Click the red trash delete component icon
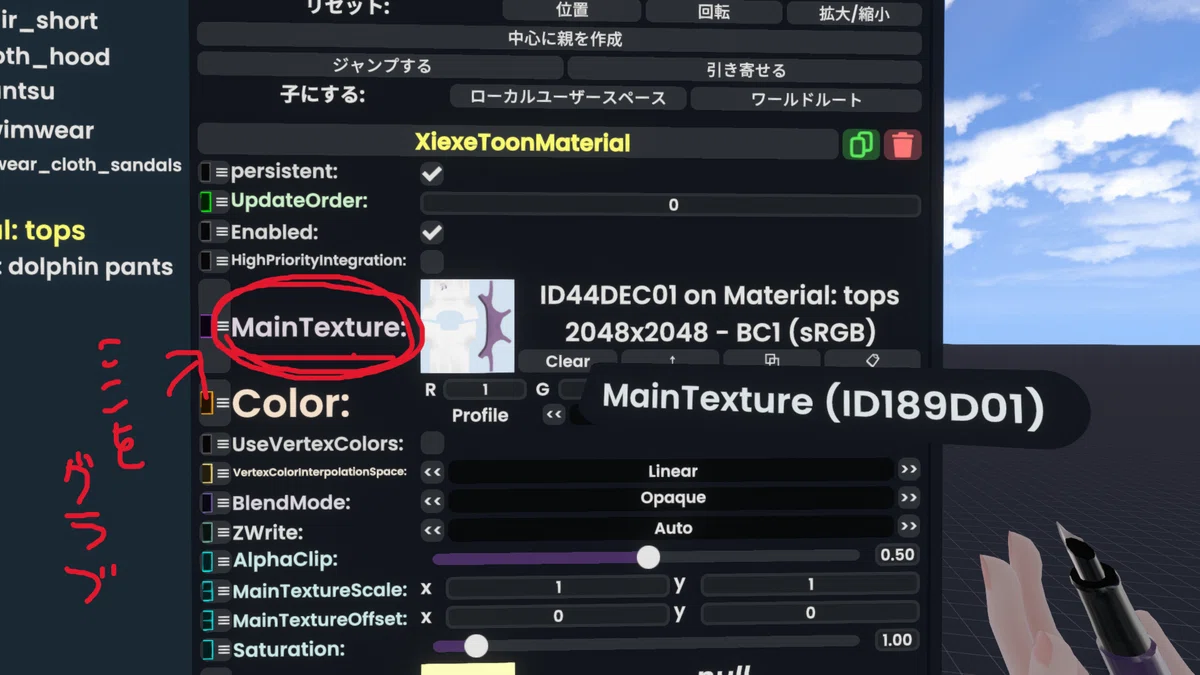Screen dimensions: 1200x675 click(x=903, y=144)
